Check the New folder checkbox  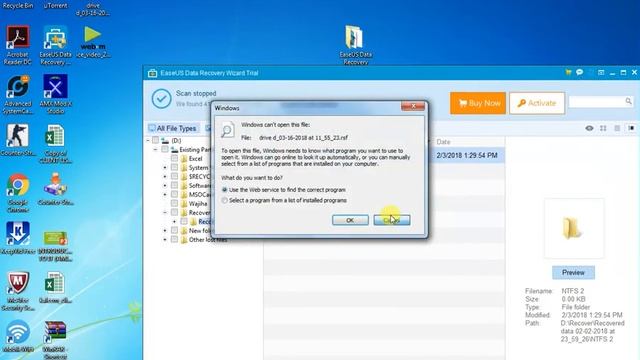pos(174,230)
